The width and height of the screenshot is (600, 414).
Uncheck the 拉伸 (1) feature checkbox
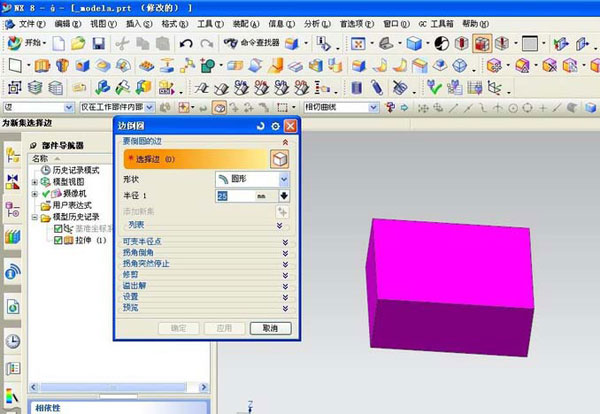[58, 239]
